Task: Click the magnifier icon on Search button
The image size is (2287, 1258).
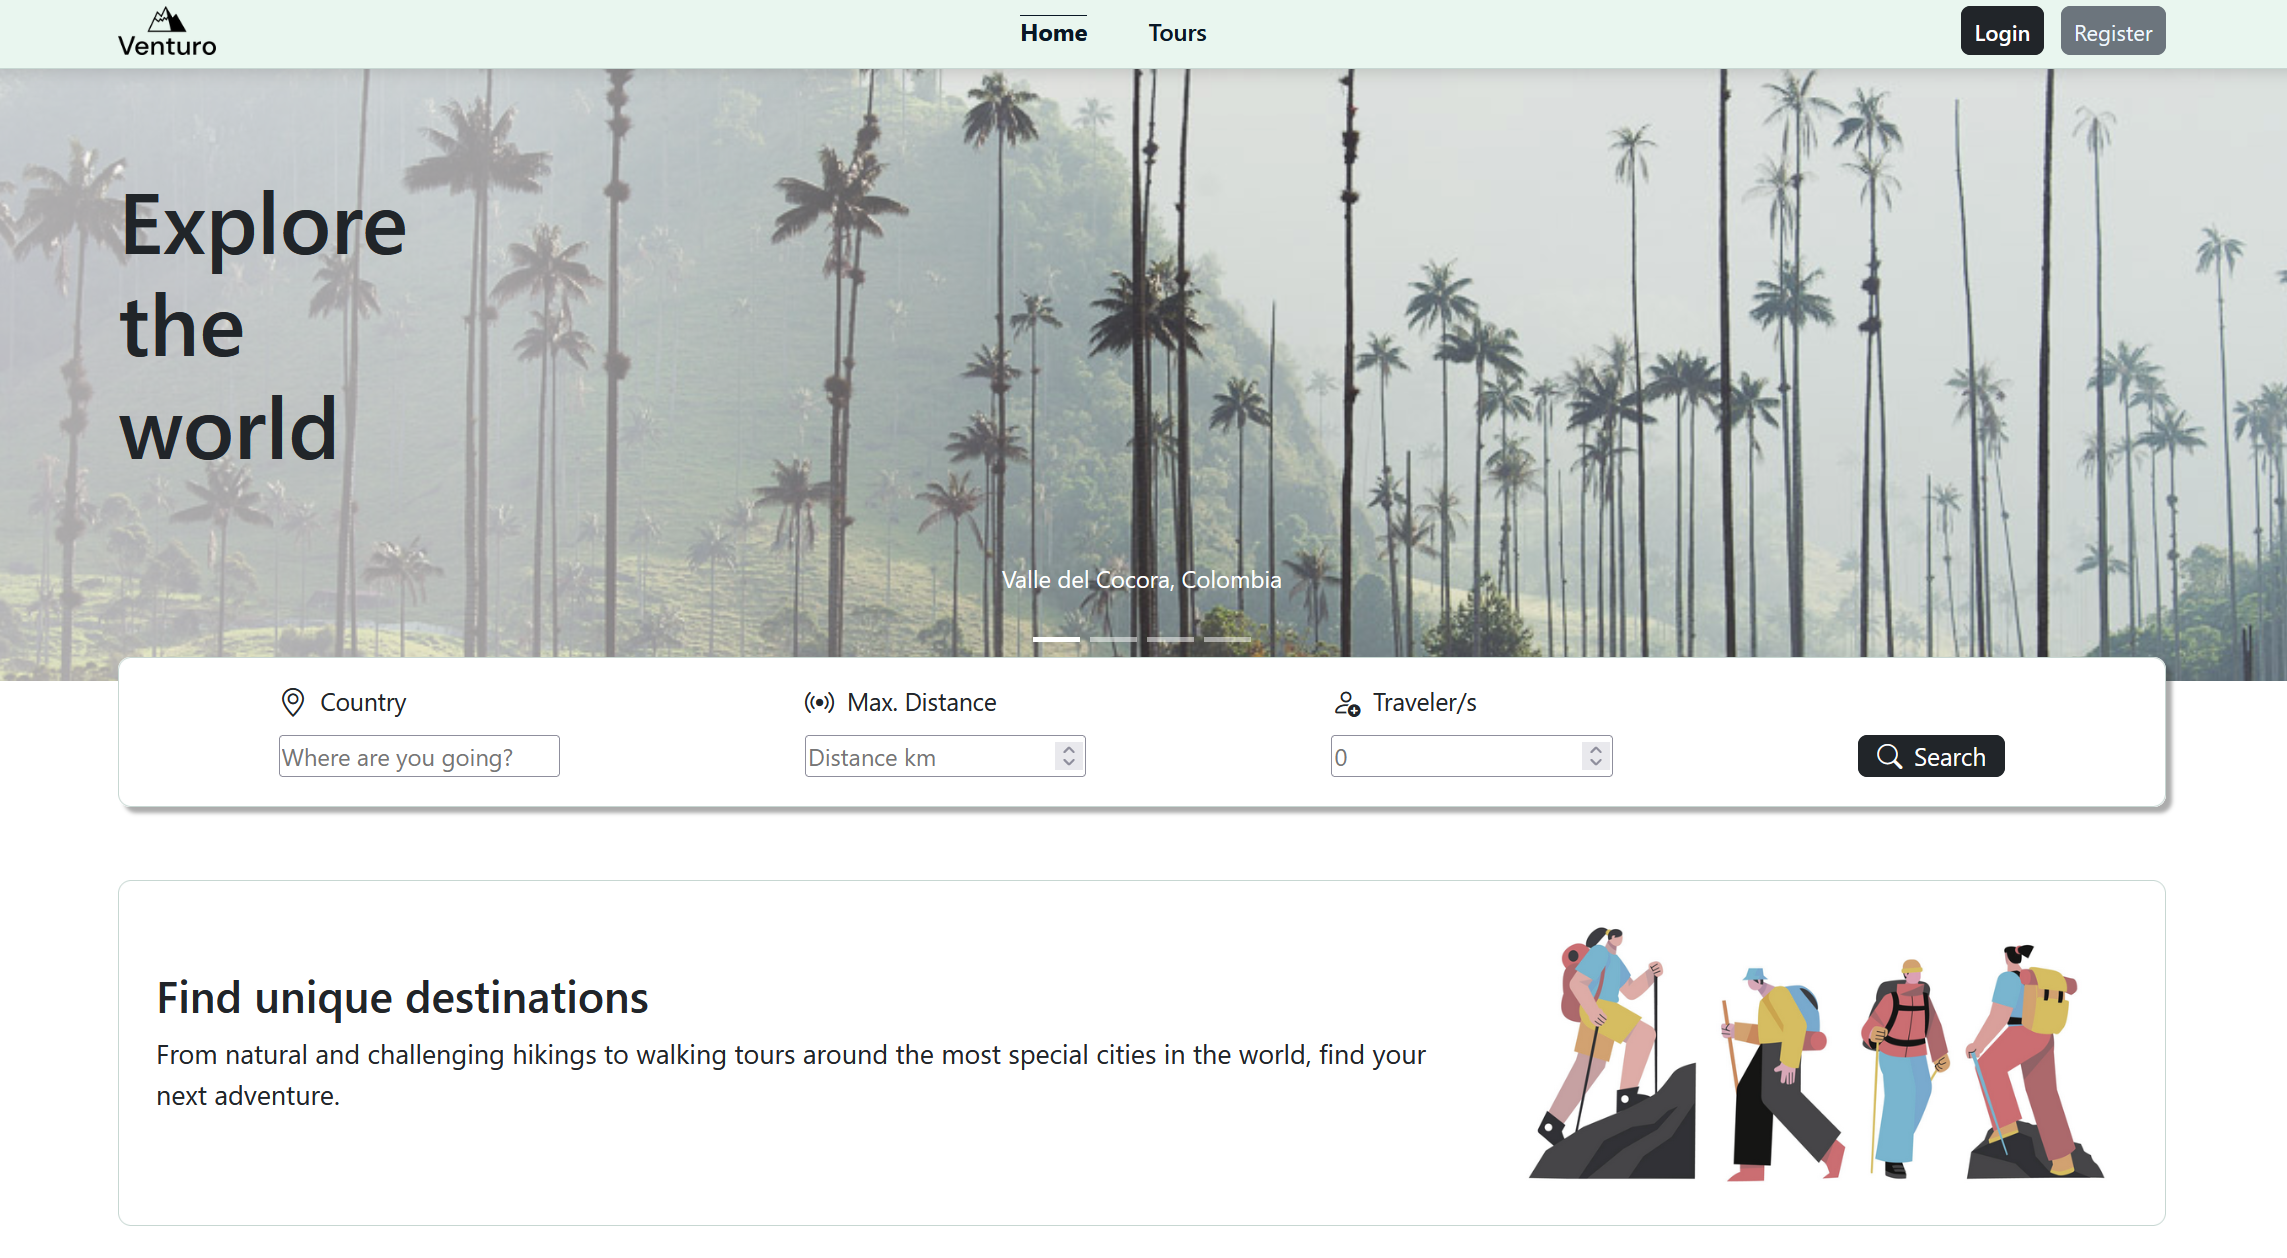Action: coord(1889,757)
